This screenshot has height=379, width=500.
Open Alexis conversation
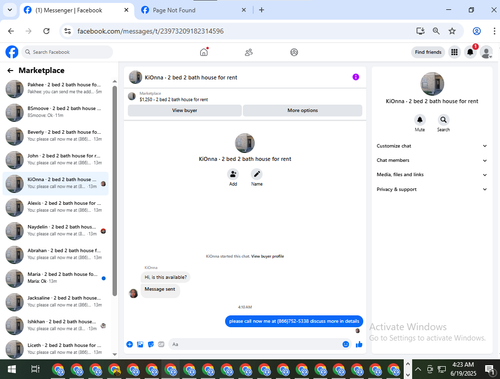tap(57, 207)
